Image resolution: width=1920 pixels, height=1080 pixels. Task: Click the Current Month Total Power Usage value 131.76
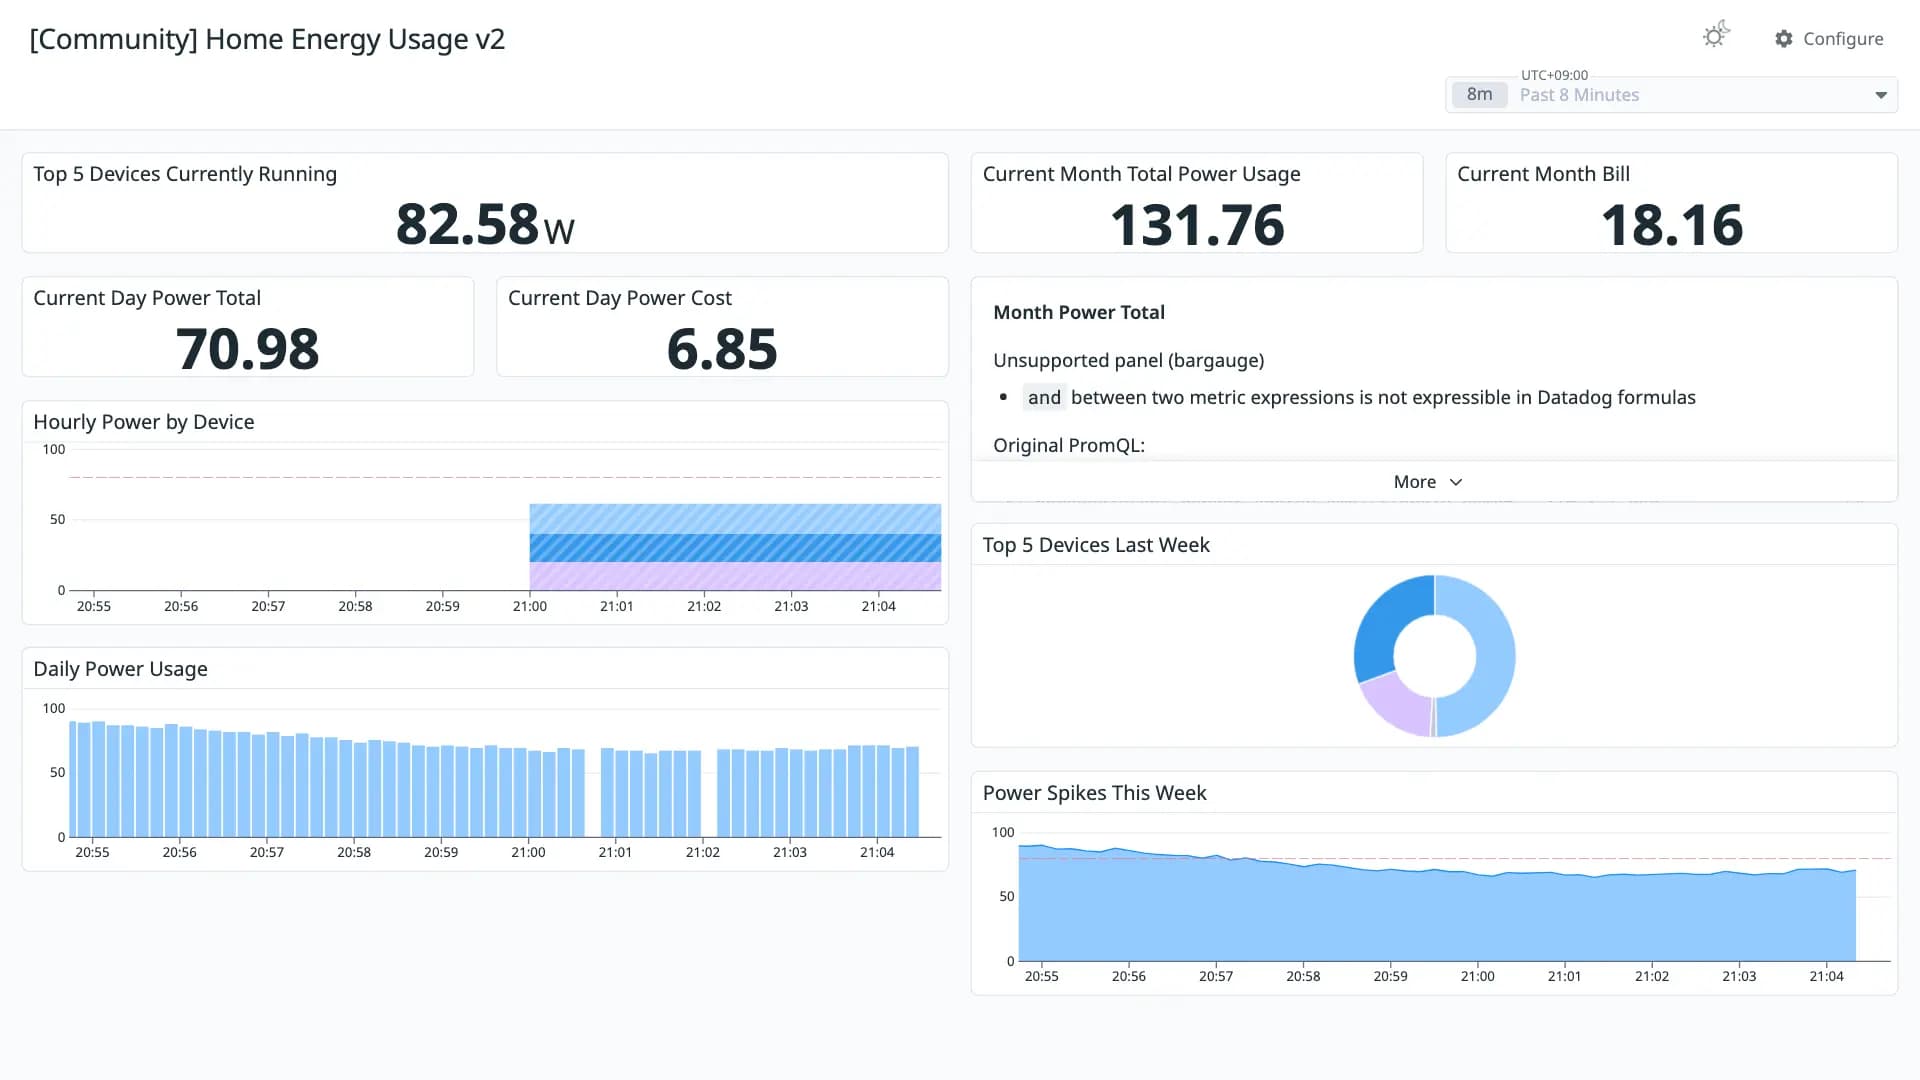1197,225
